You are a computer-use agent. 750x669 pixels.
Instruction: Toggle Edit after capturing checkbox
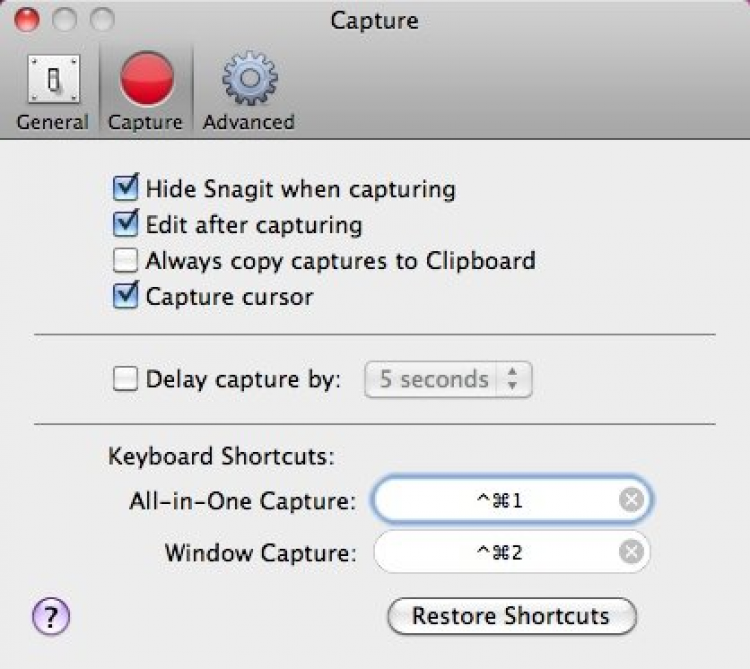point(126,224)
